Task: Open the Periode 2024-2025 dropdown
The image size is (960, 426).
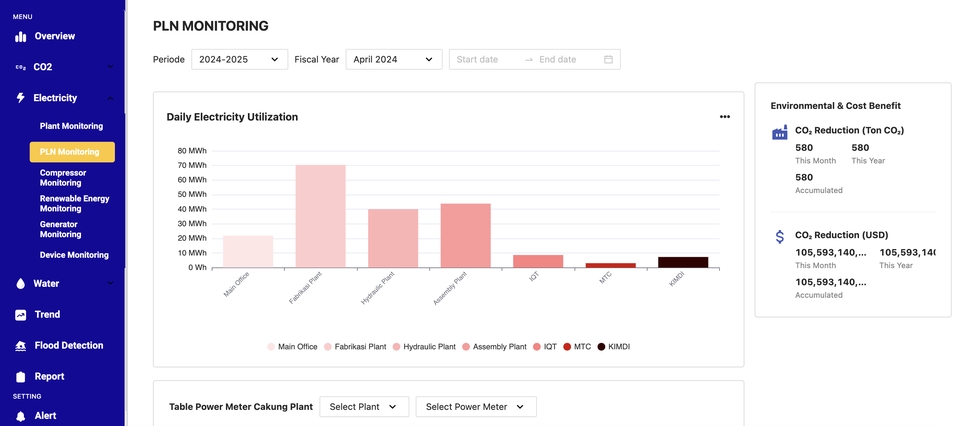Action: click(239, 59)
